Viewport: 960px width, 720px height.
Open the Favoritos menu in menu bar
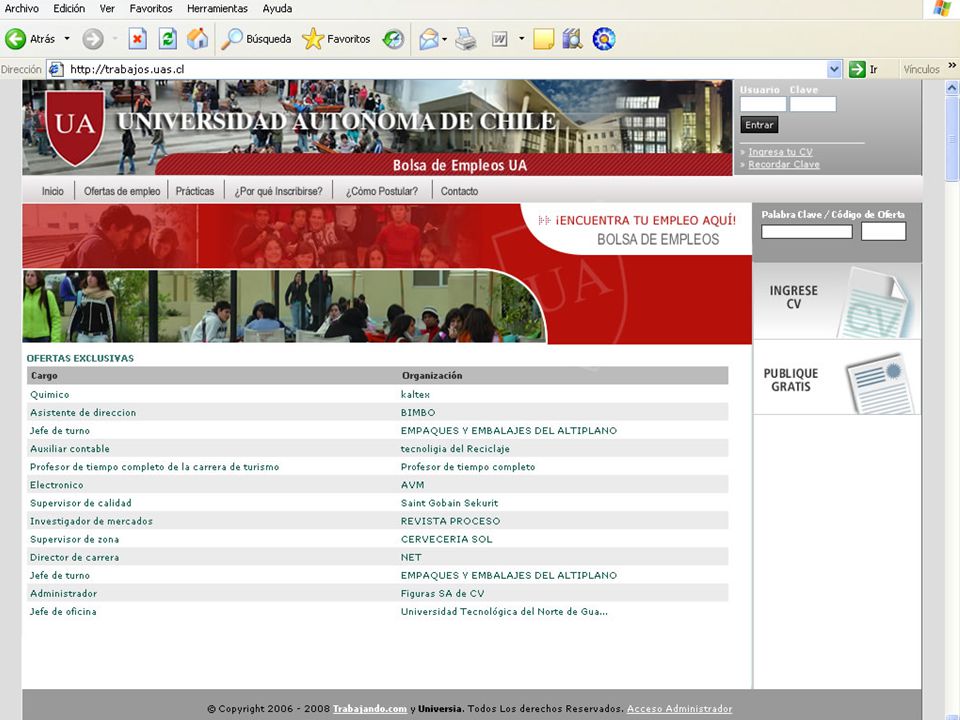click(x=151, y=9)
